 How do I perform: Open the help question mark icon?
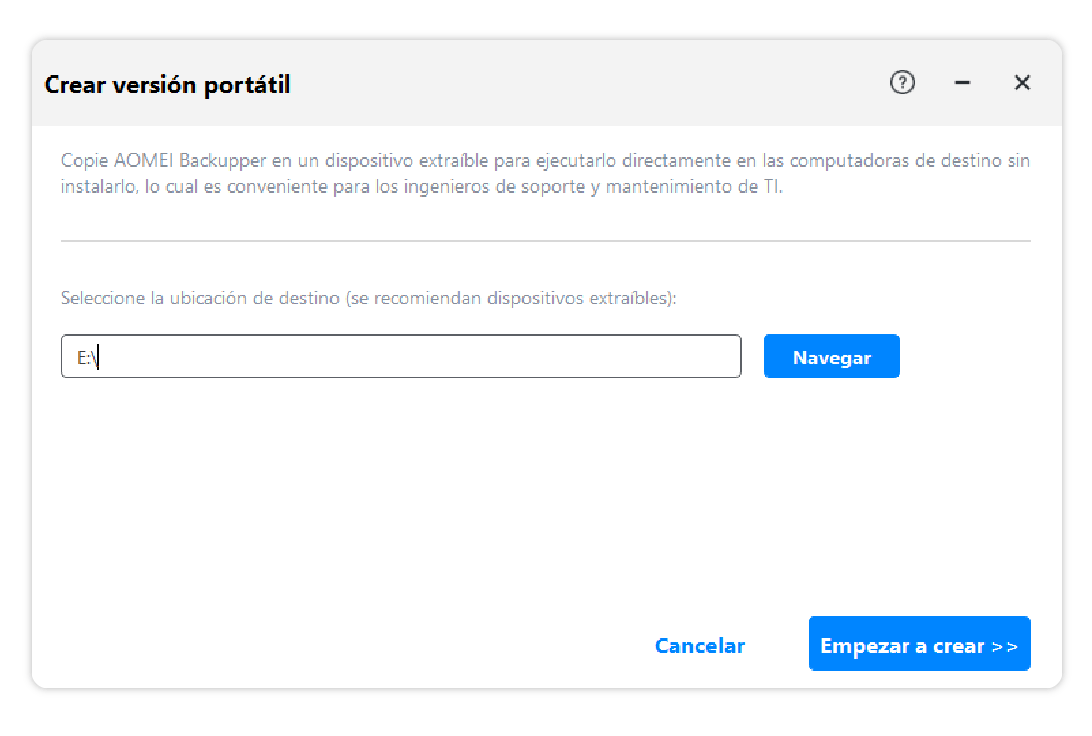click(x=902, y=83)
